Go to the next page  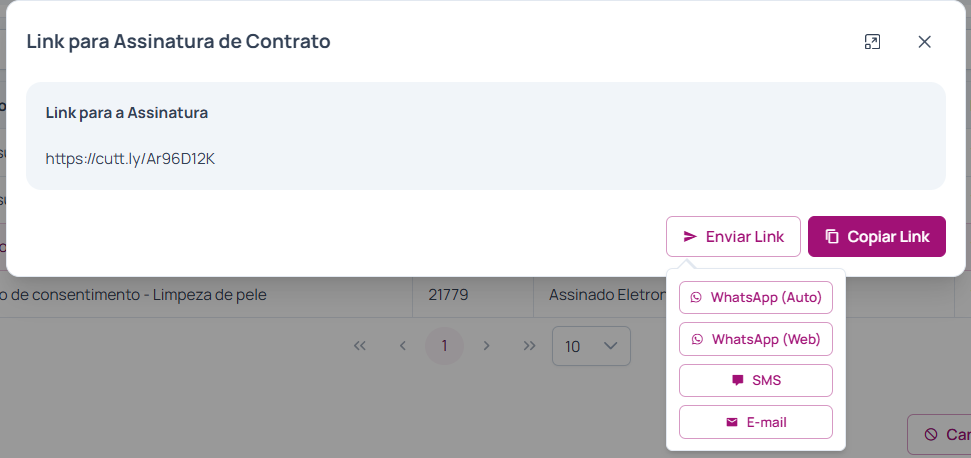(x=487, y=346)
